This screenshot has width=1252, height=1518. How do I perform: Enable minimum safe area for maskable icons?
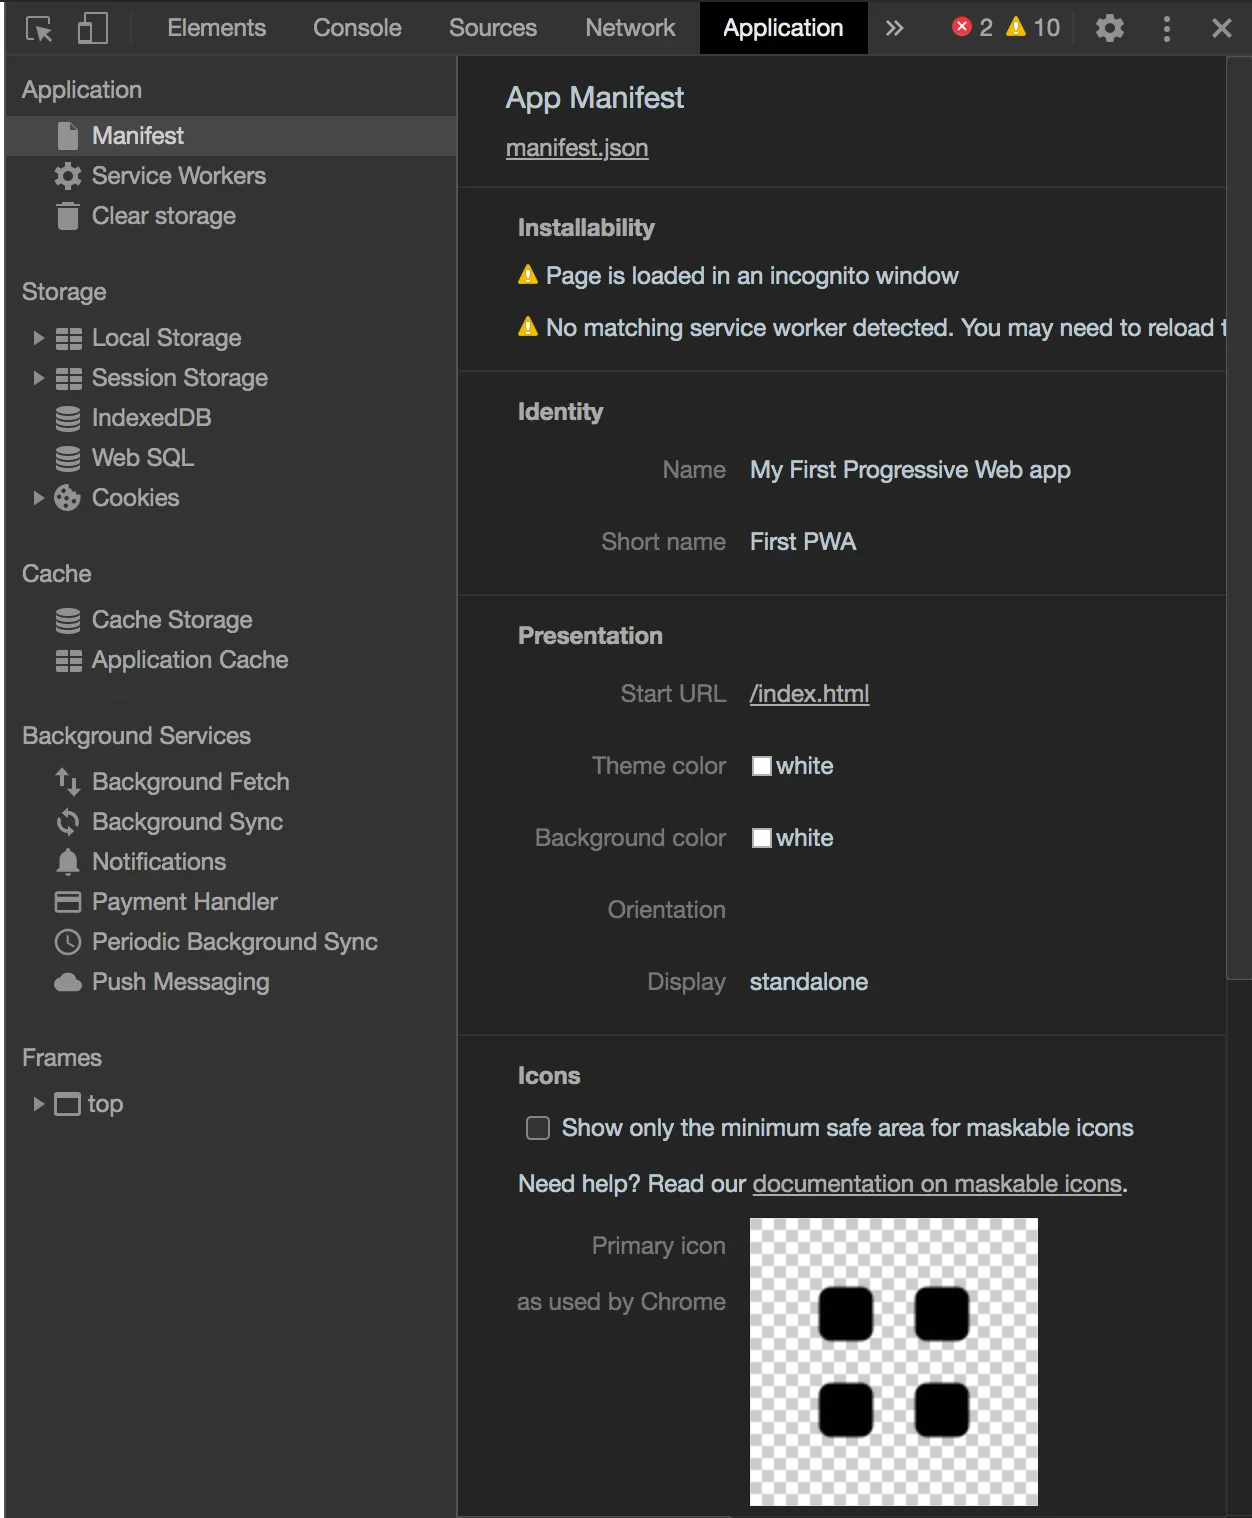pyautogui.click(x=537, y=1127)
